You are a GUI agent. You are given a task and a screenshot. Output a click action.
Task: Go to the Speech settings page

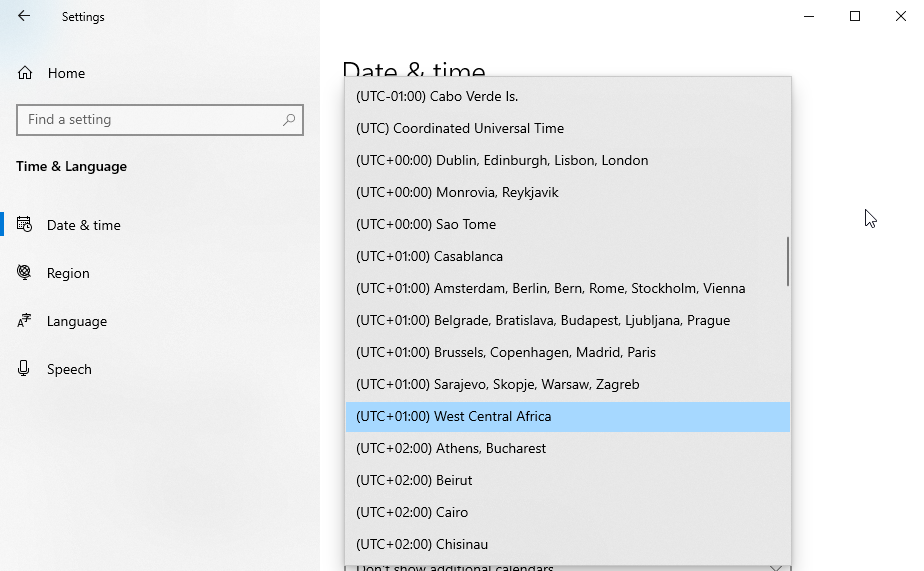(69, 369)
